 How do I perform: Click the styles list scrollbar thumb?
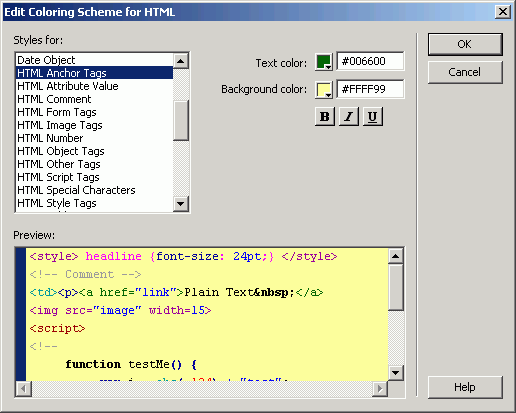click(x=181, y=120)
